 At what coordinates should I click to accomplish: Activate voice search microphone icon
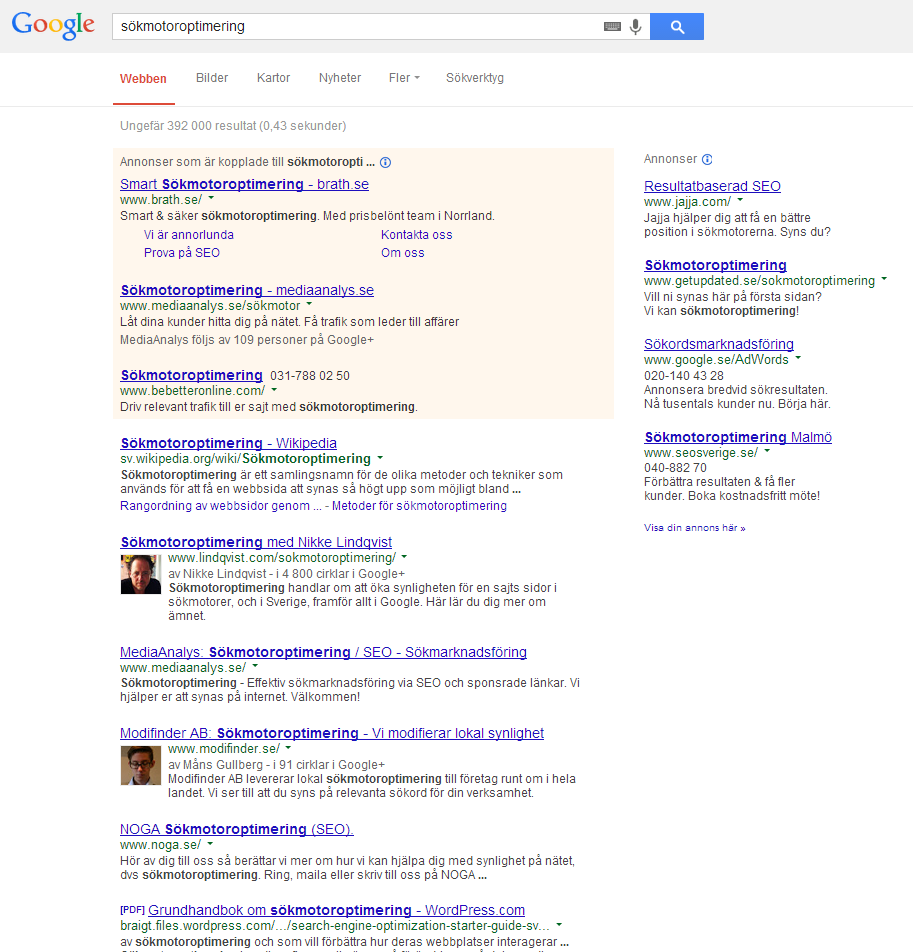pyautogui.click(x=635, y=27)
